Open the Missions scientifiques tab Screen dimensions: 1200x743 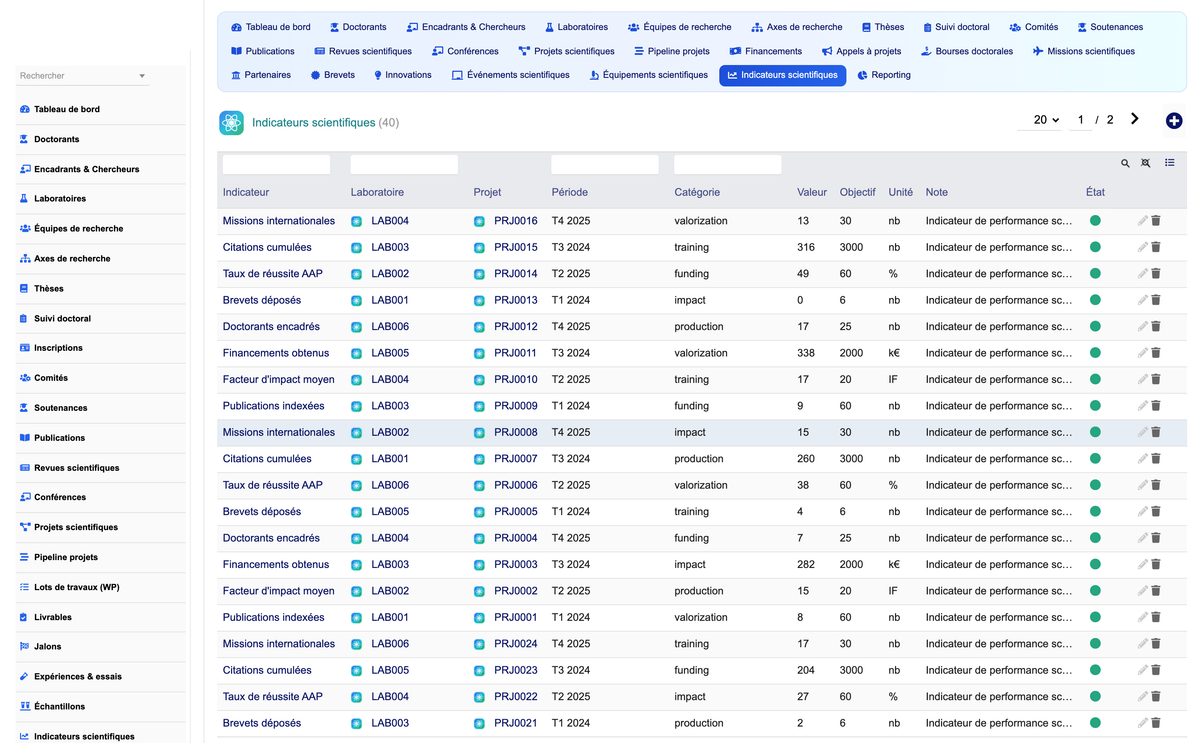coord(1084,51)
